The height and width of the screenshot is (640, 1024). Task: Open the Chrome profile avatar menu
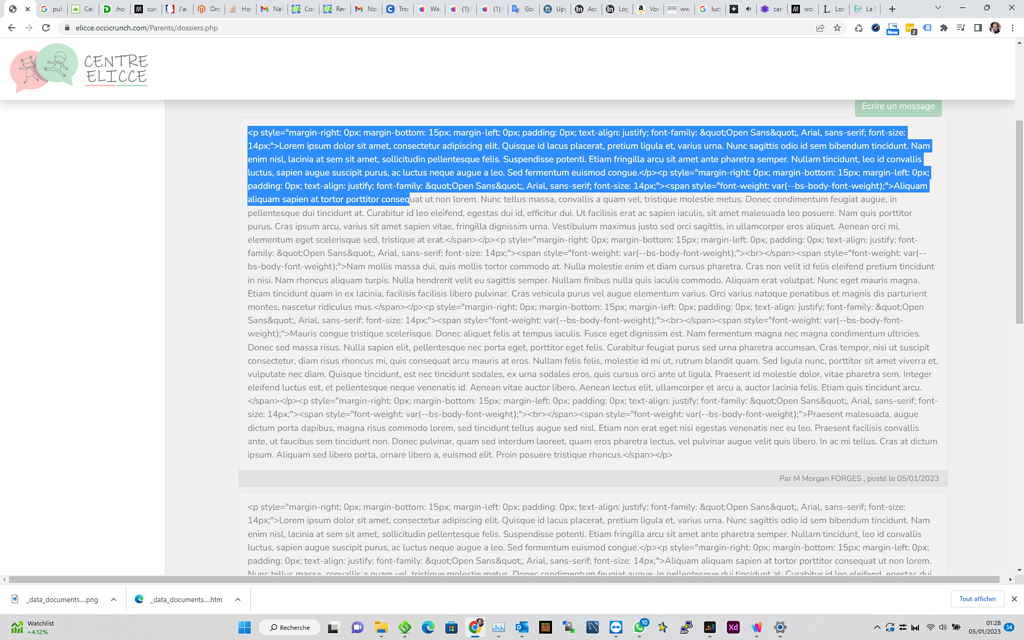click(994, 29)
